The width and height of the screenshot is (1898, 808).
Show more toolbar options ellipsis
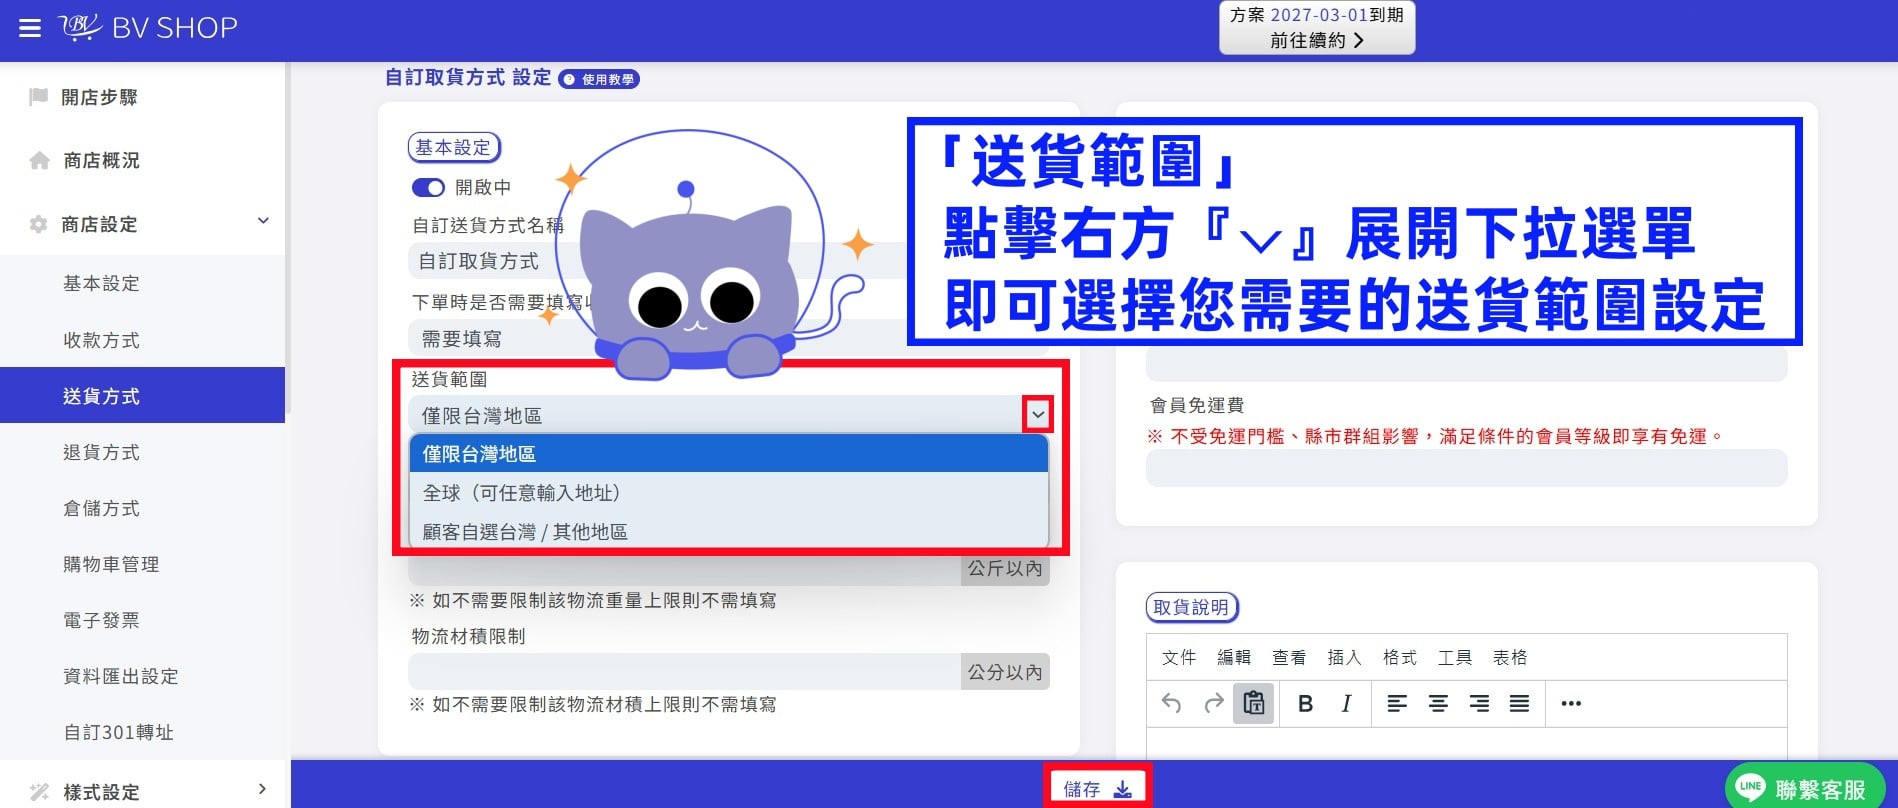click(1571, 704)
